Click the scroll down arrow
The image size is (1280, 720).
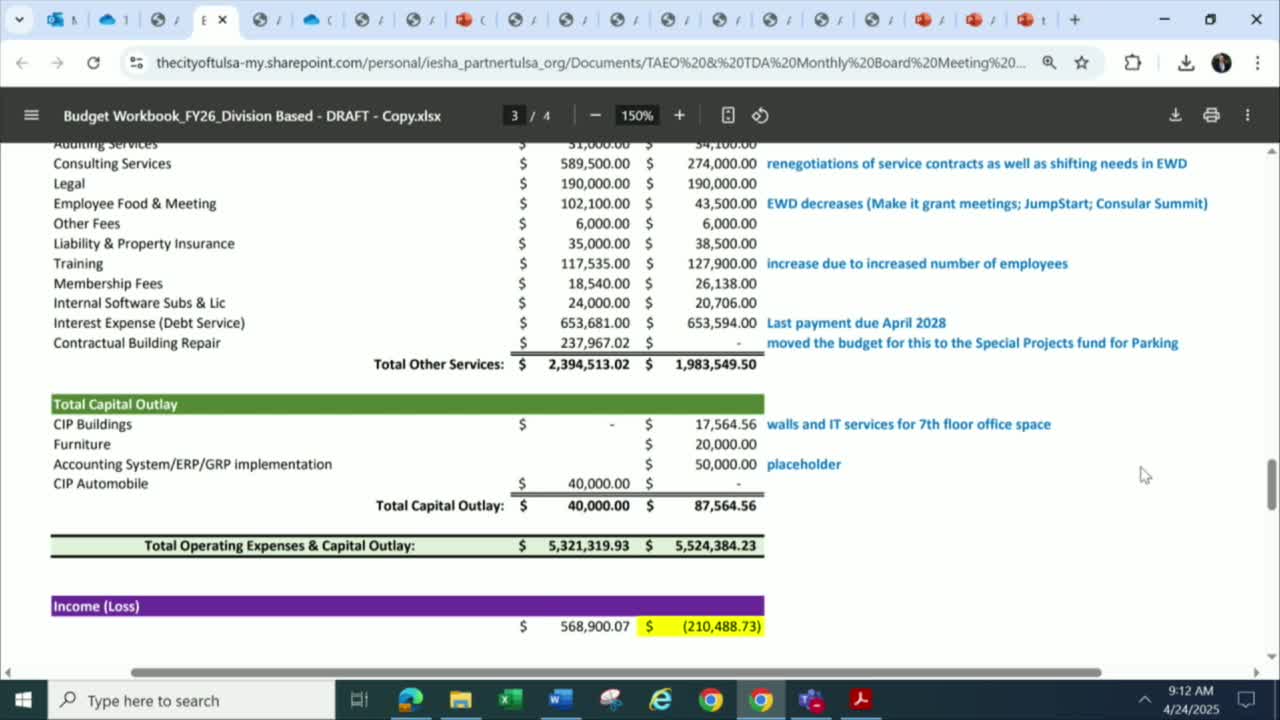1272,656
